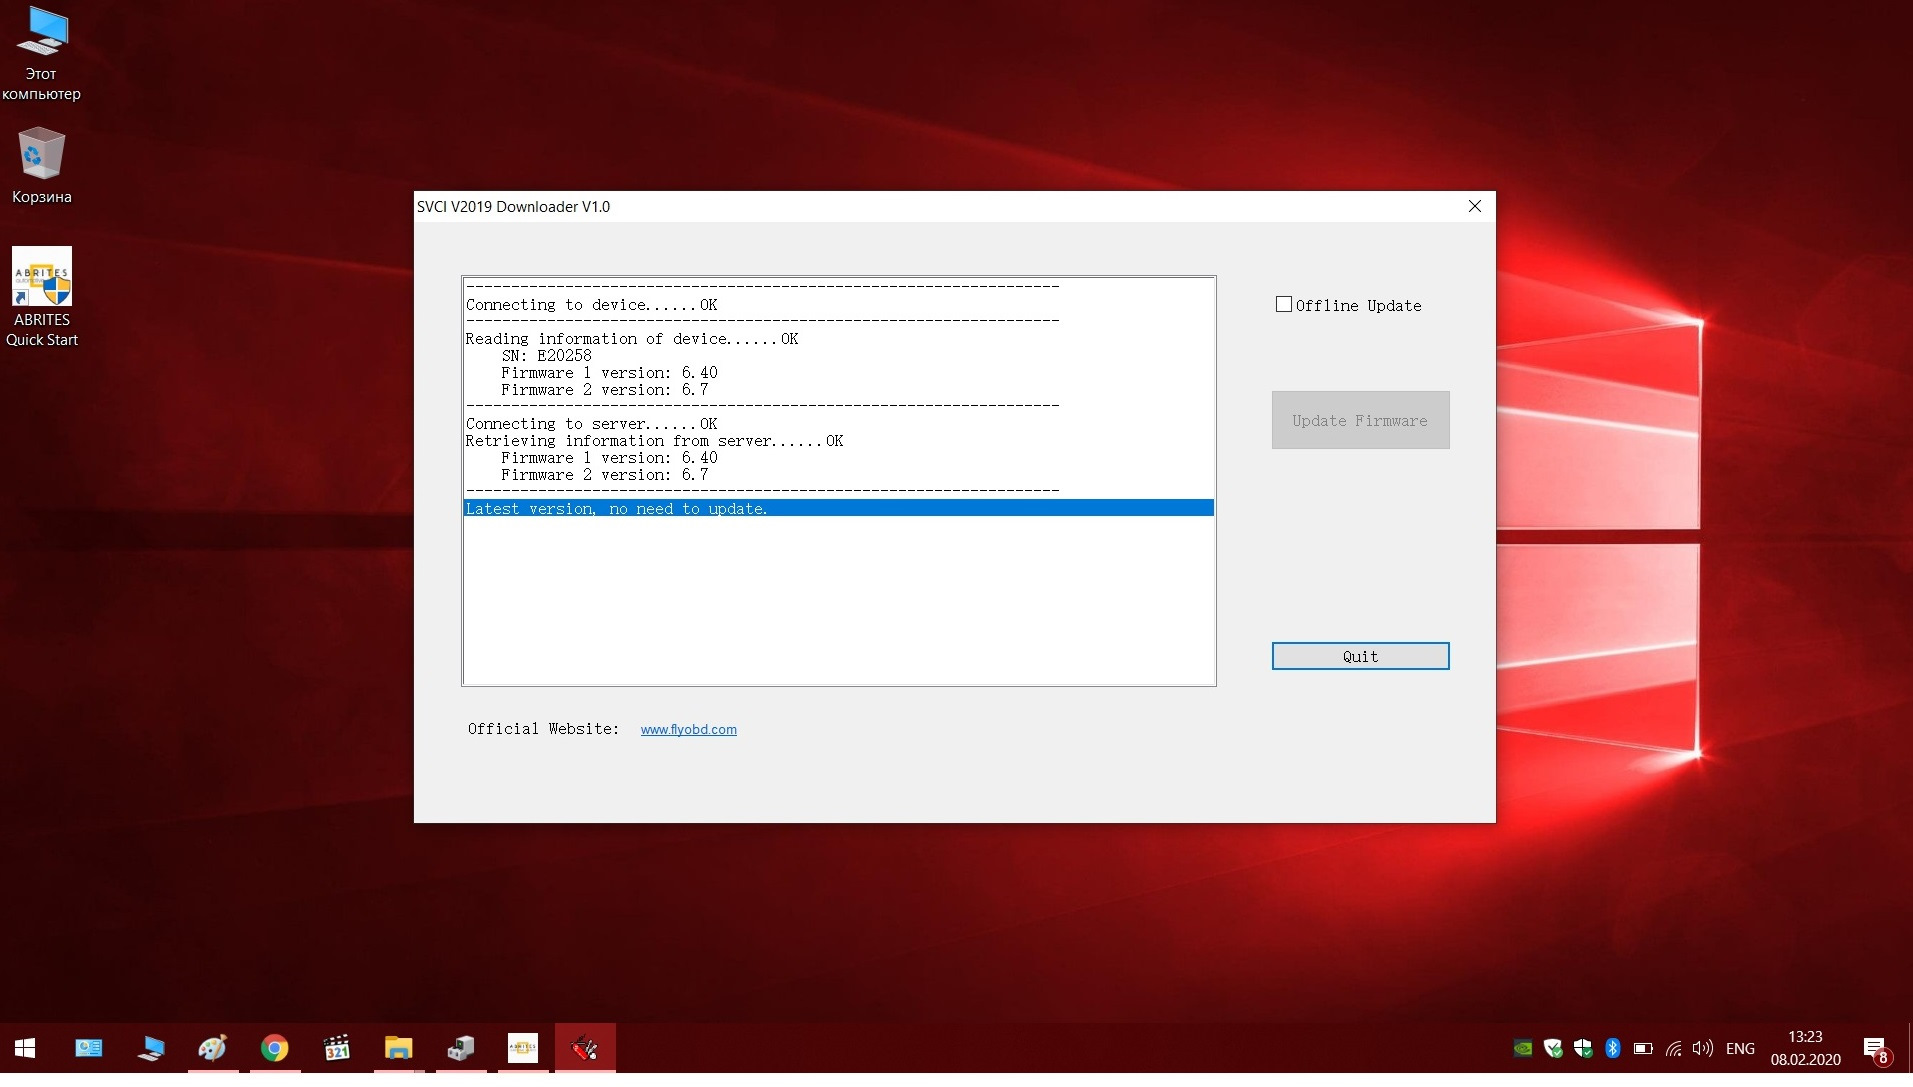Screen dimensions: 1913x1087
Task: Close the SVCI V2019 Downloader window
Action: (1474, 207)
